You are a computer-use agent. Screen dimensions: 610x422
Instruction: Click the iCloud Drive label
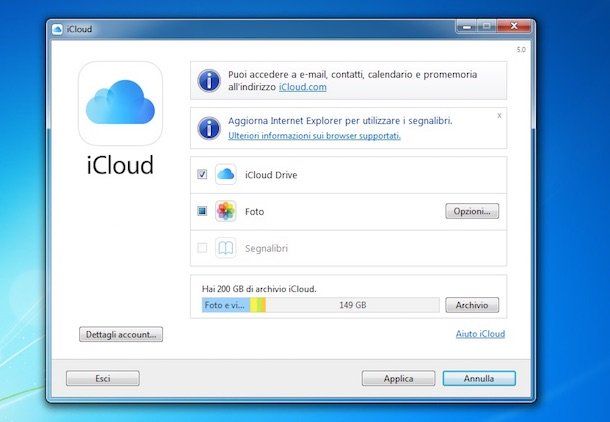click(x=271, y=175)
